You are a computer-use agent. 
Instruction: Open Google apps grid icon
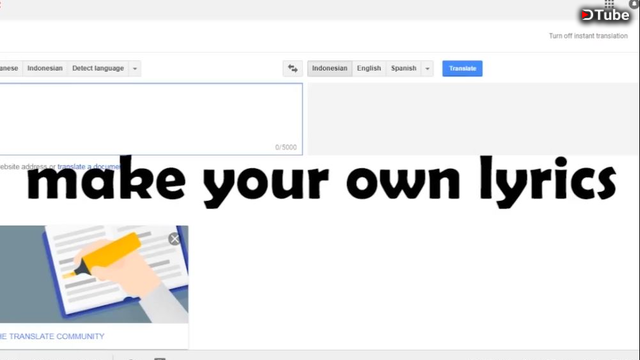[x=609, y=4]
